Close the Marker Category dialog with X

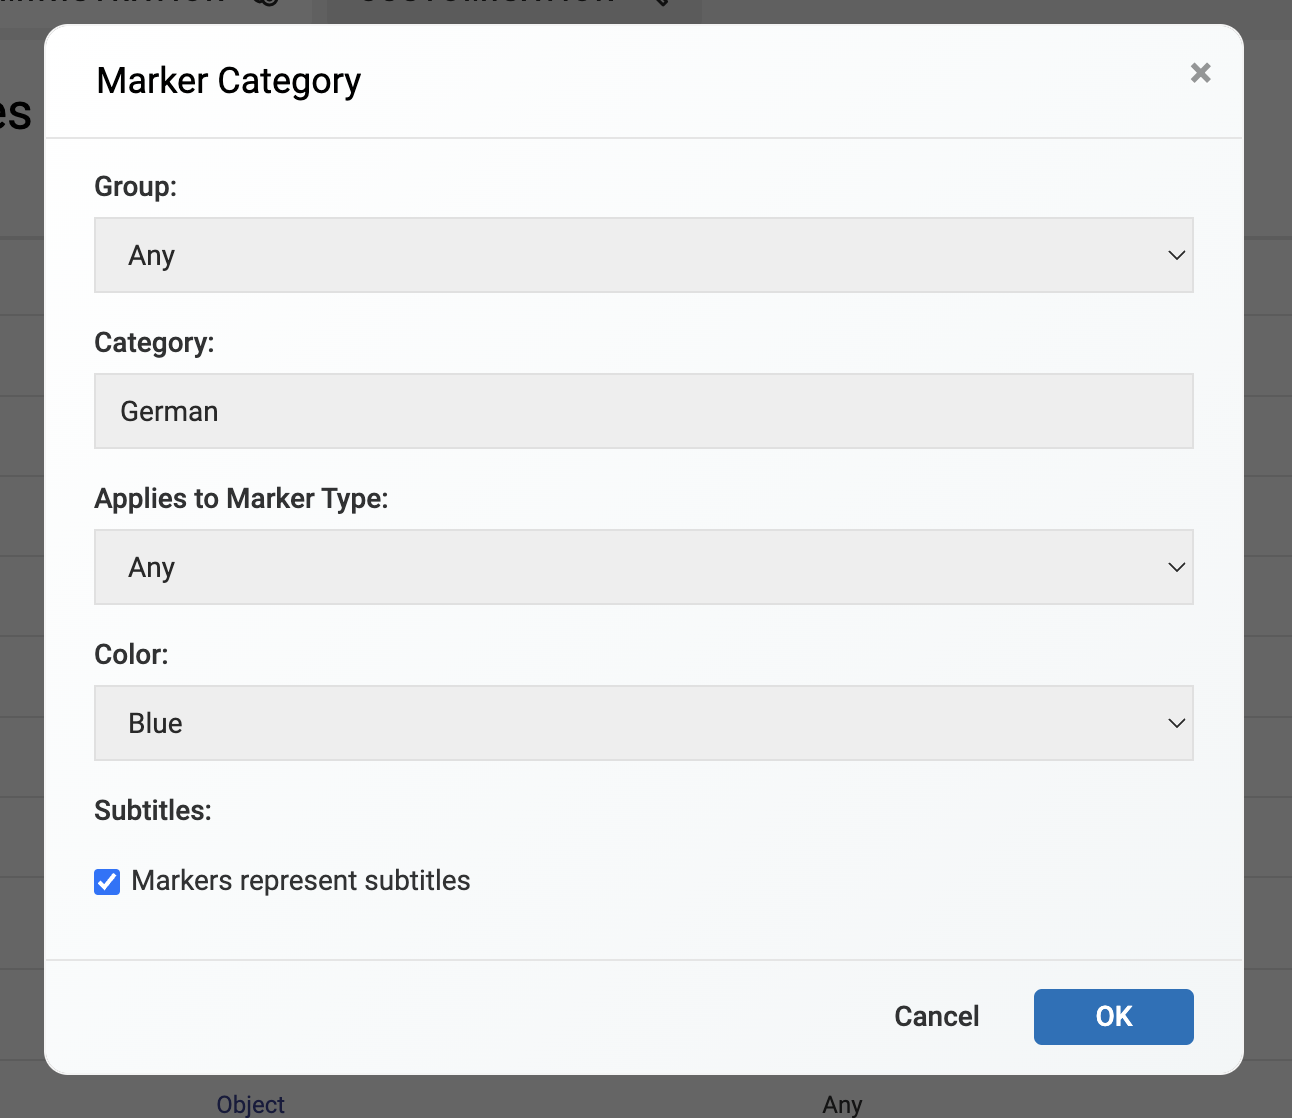click(1200, 73)
